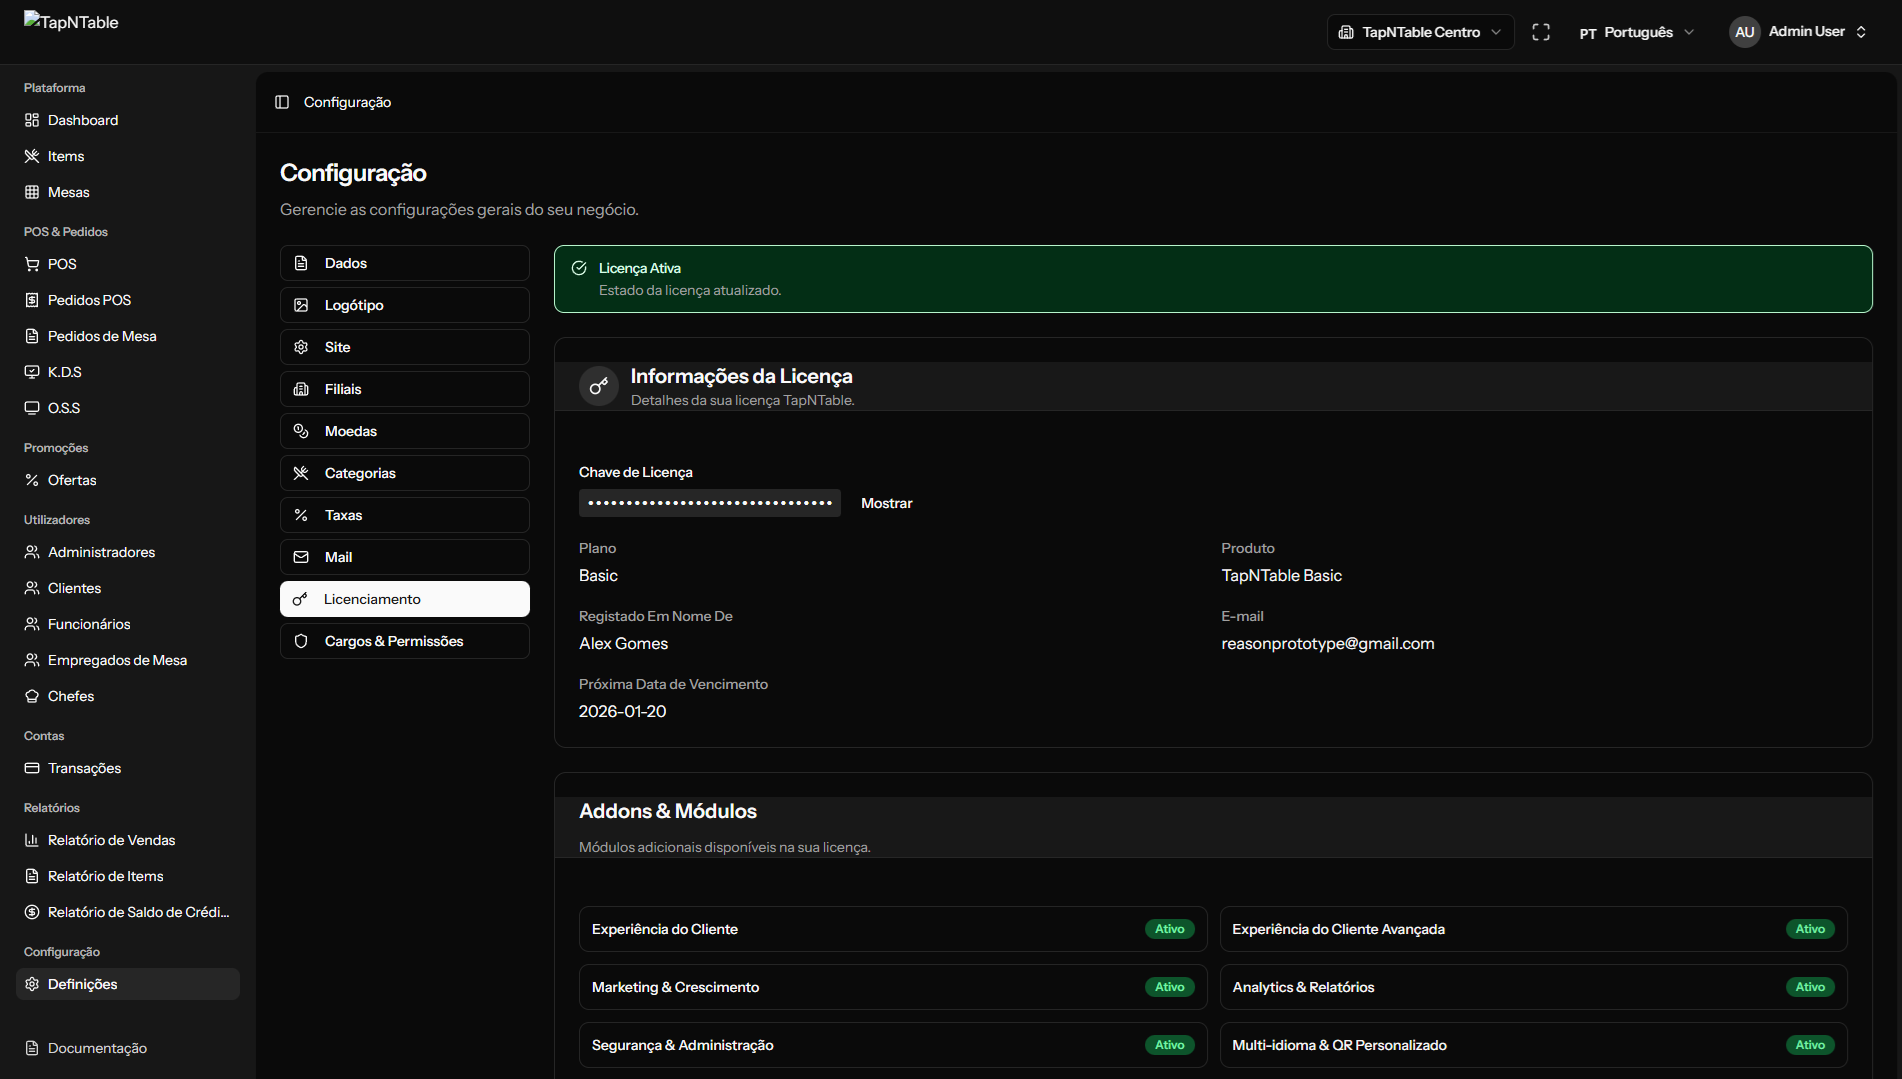The width and height of the screenshot is (1902, 1079).
Task: Open the Admin User account menu
Action: [x=1798, y=32]
